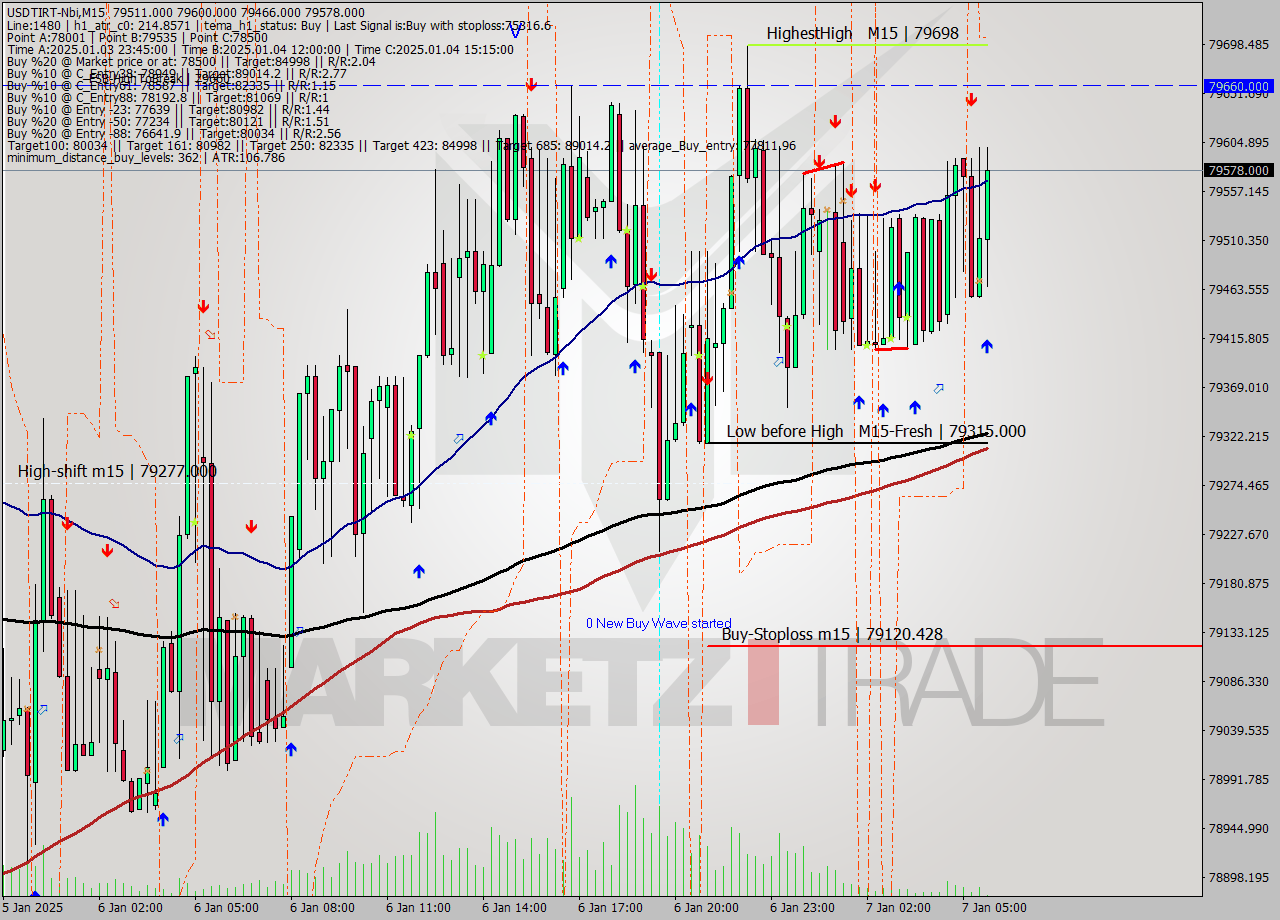The image size is (1280, 920).
Task: Click the 6 Jan 11:00 time label
Action: [x=418, y=908]
